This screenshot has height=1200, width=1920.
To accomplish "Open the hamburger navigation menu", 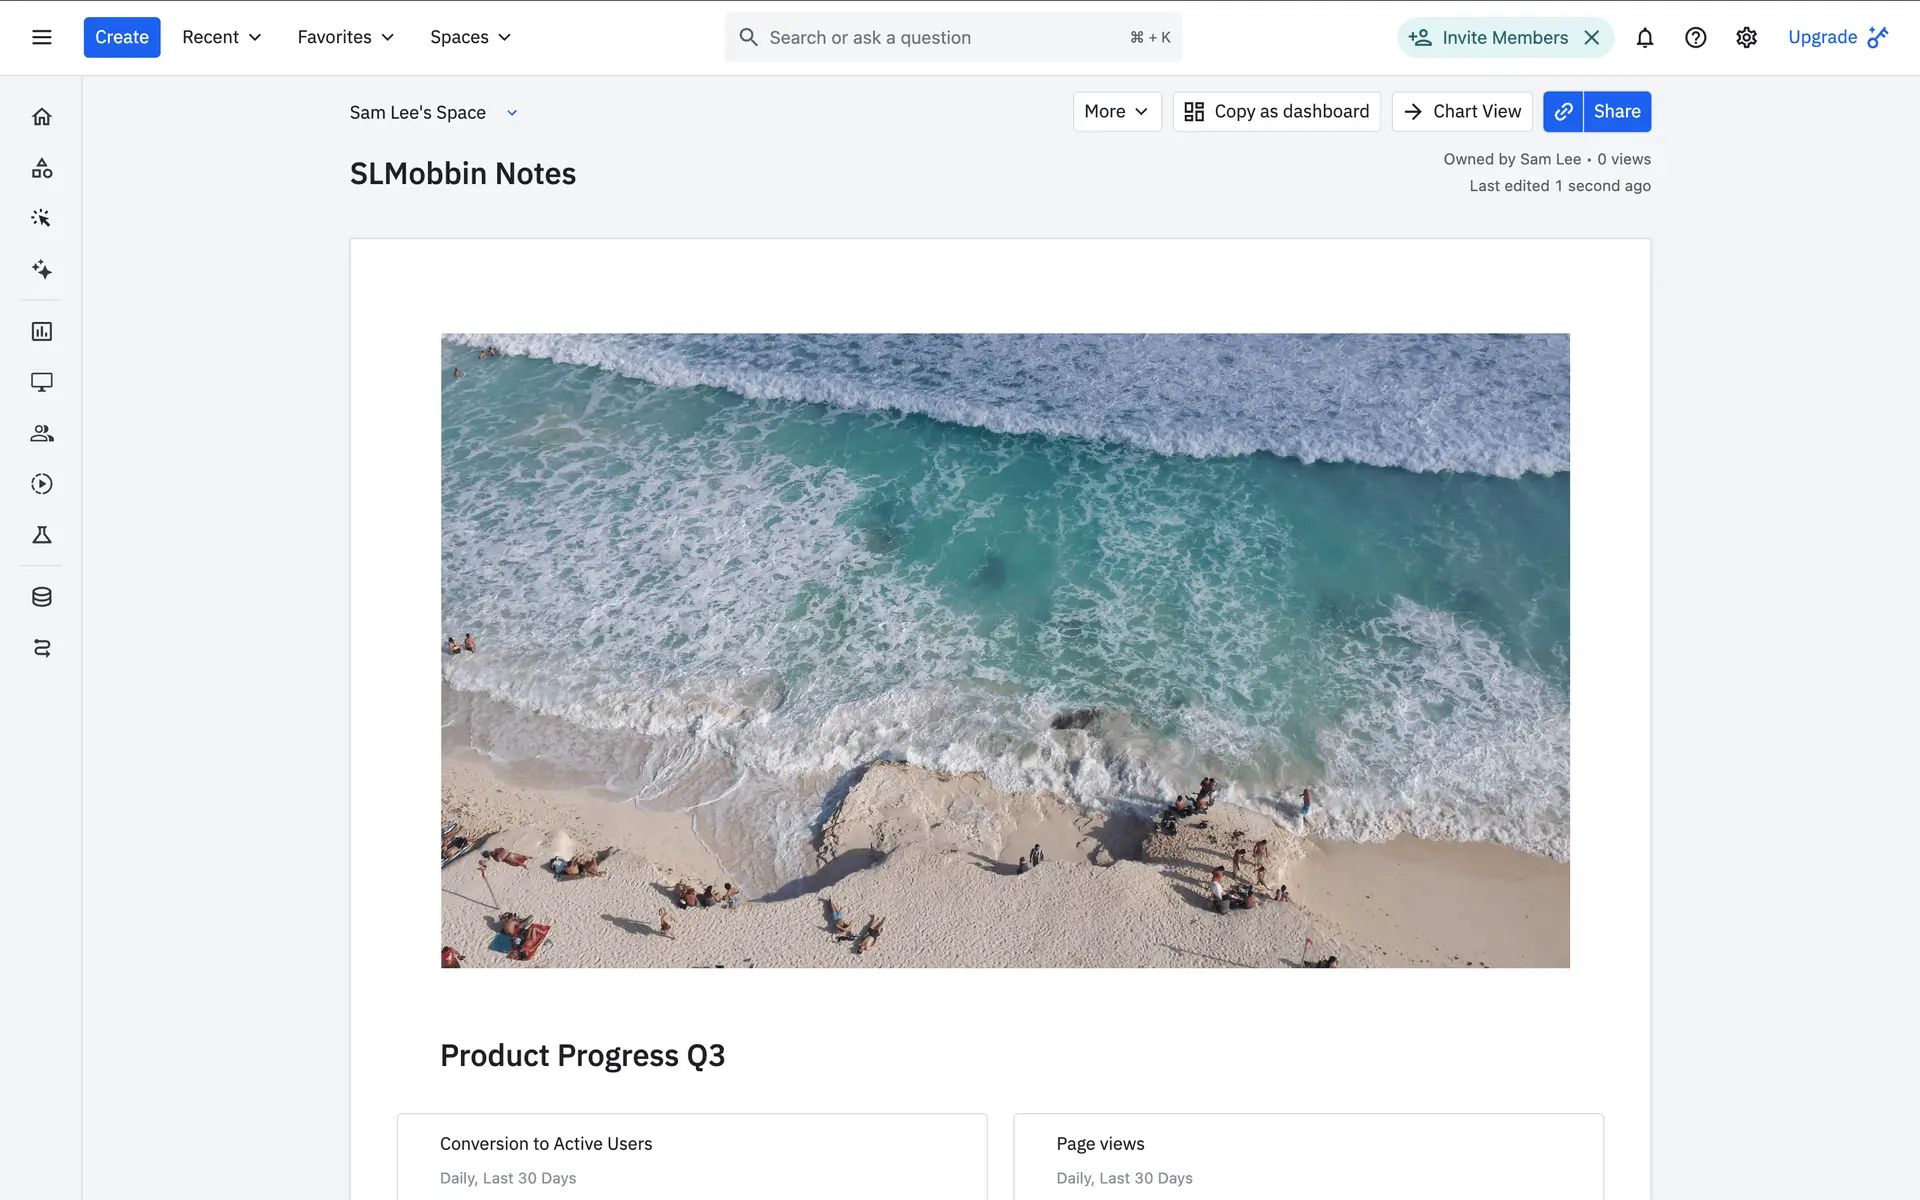I will (x=41, y=37).
